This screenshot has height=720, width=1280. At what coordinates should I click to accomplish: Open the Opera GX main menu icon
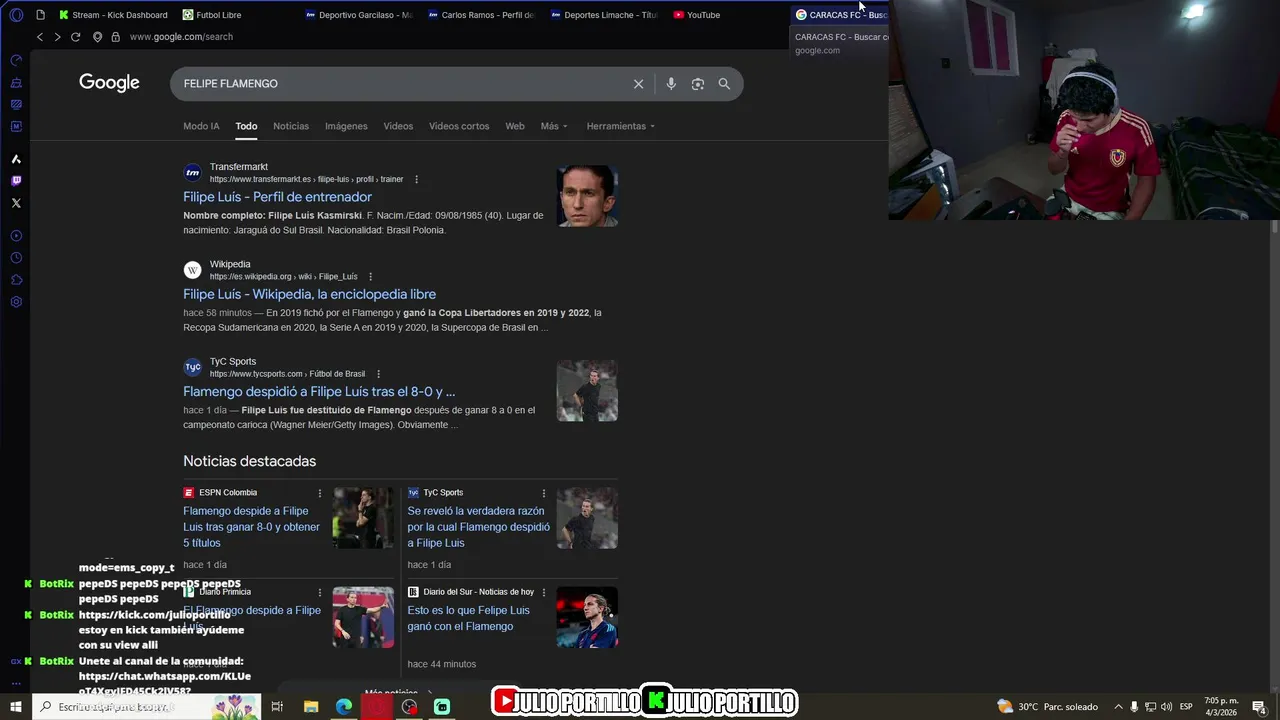click(16, 15)
